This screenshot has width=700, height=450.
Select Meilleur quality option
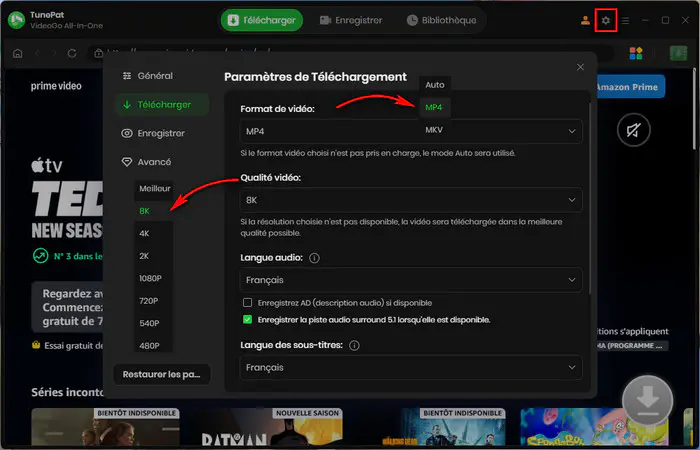tap(154, 188)
